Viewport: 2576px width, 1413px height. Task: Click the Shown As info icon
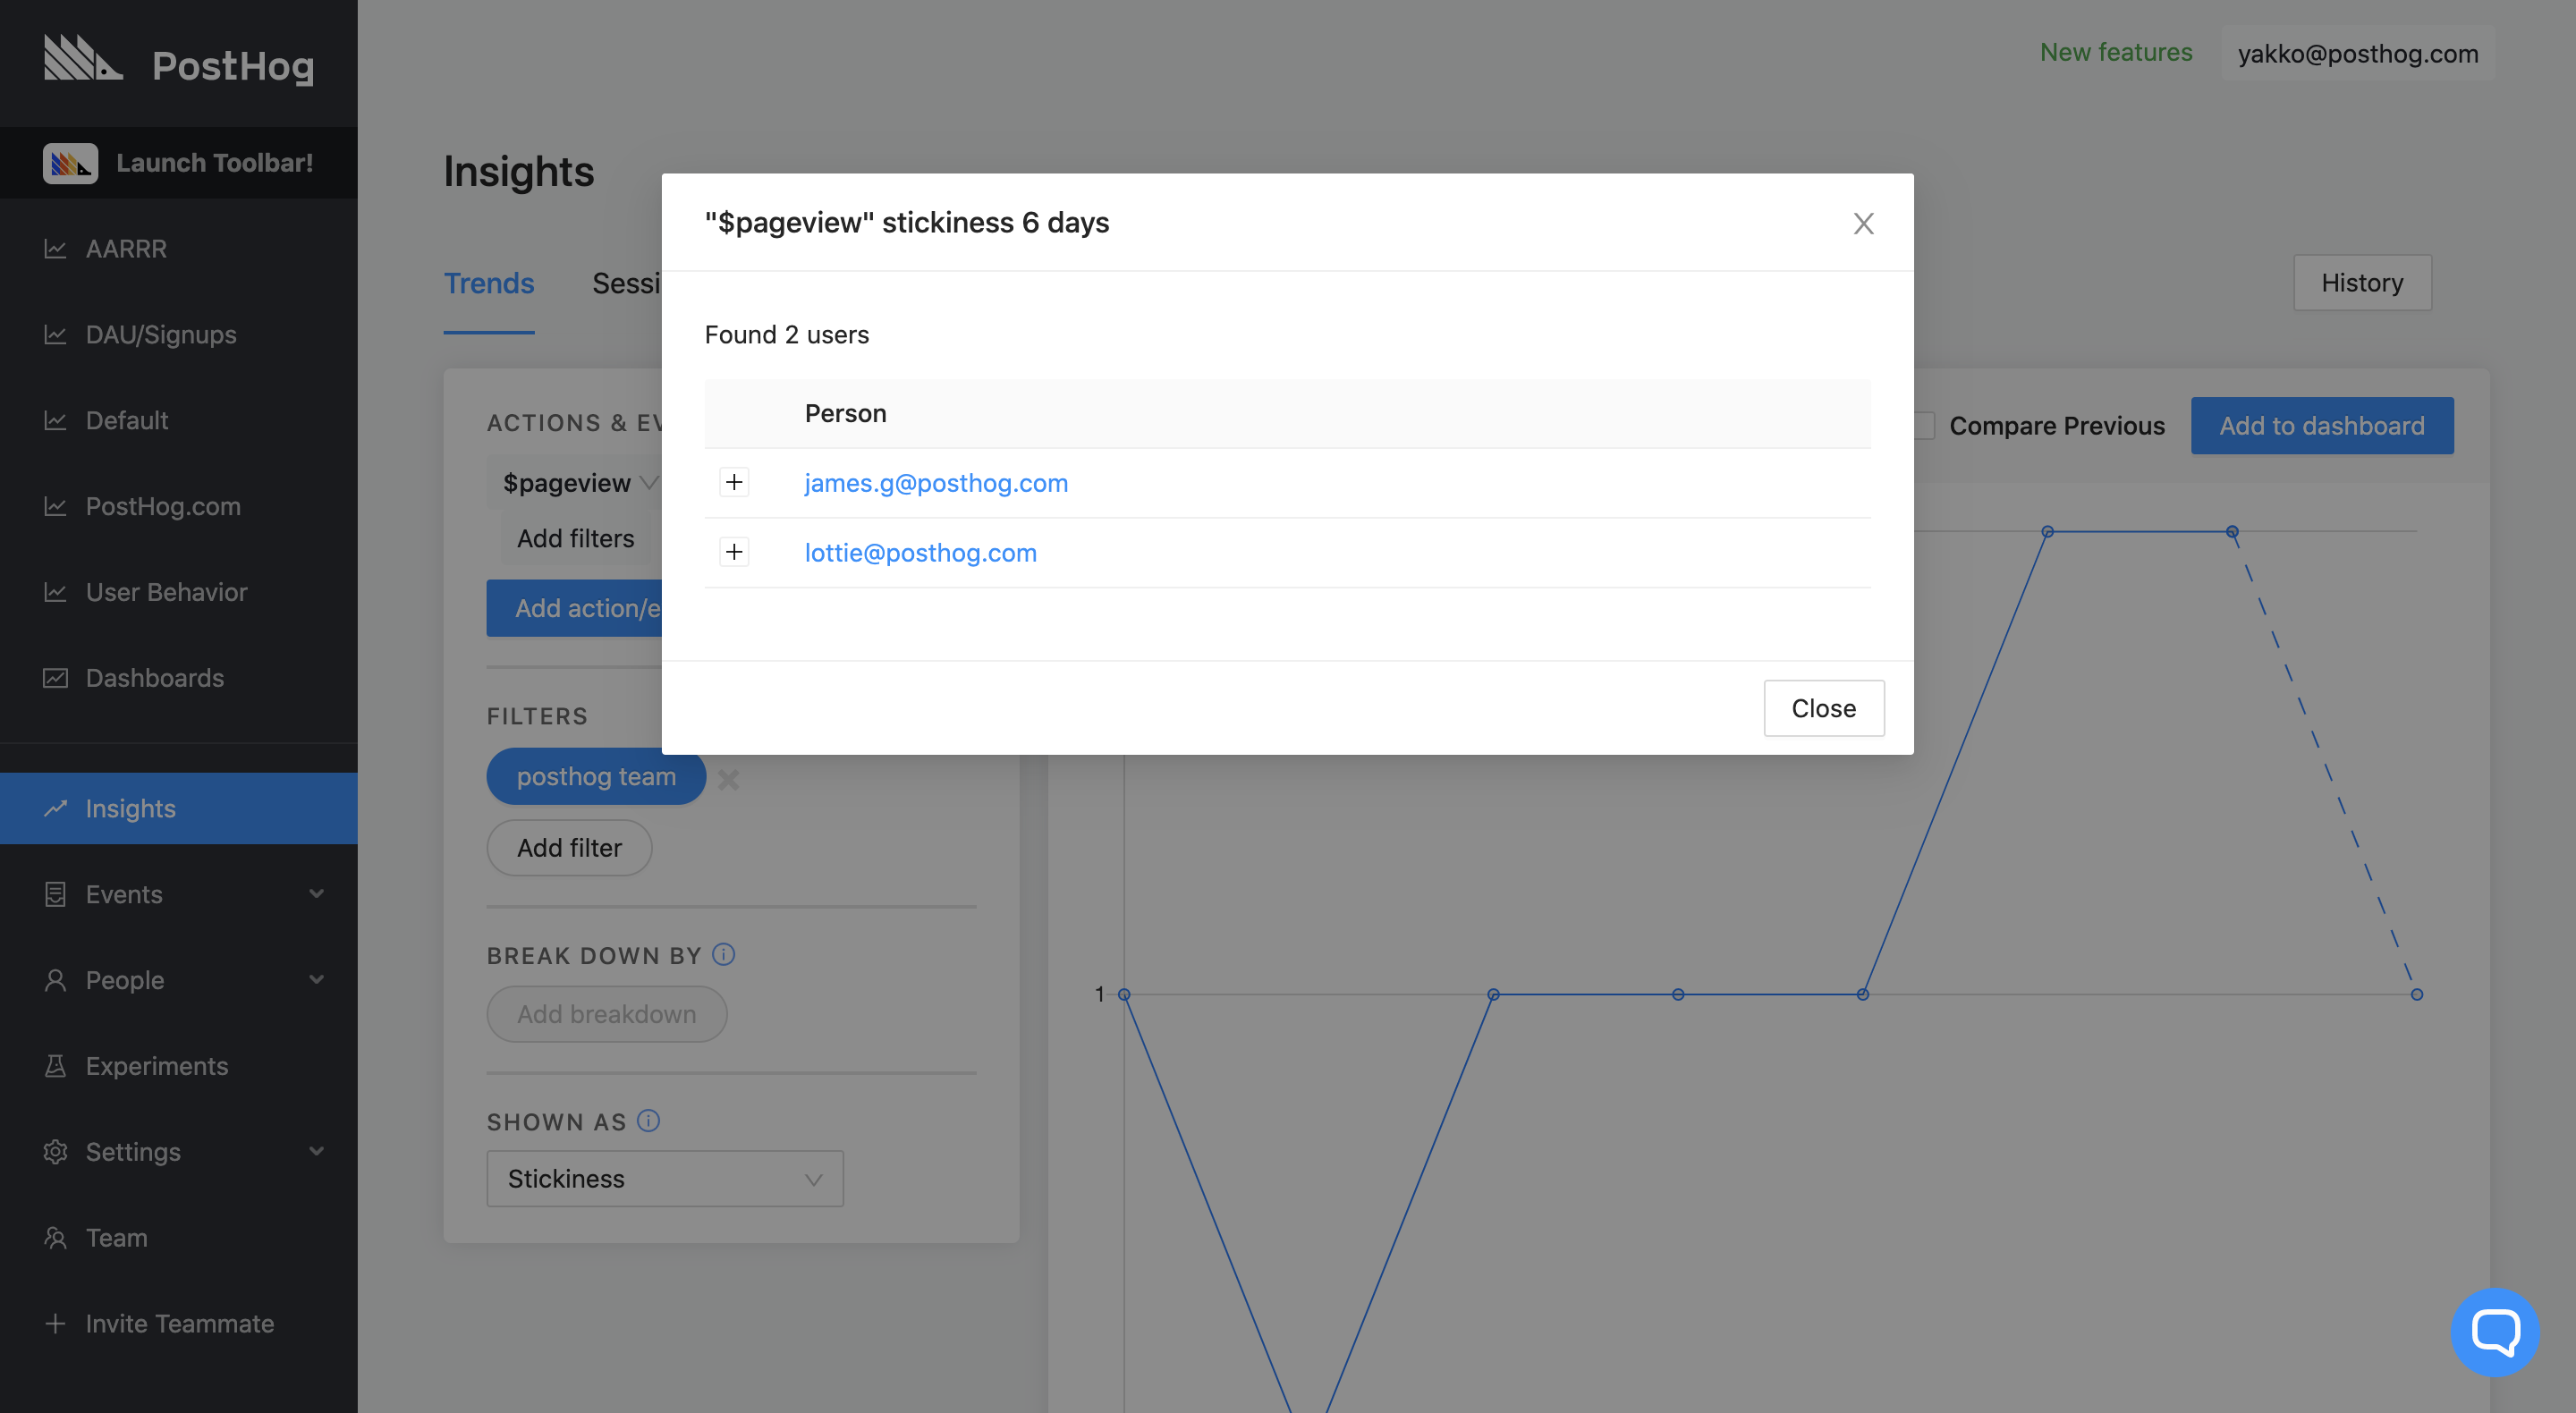648,1120
